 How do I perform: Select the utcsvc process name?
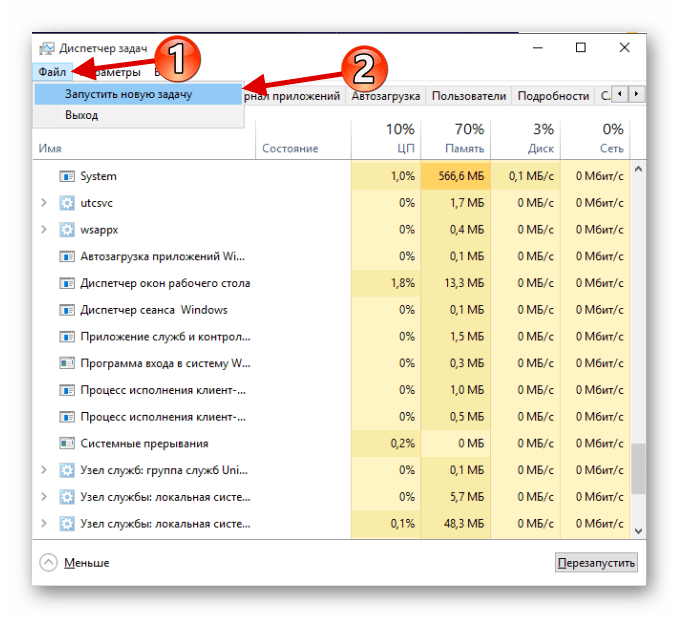coord(97,203)
